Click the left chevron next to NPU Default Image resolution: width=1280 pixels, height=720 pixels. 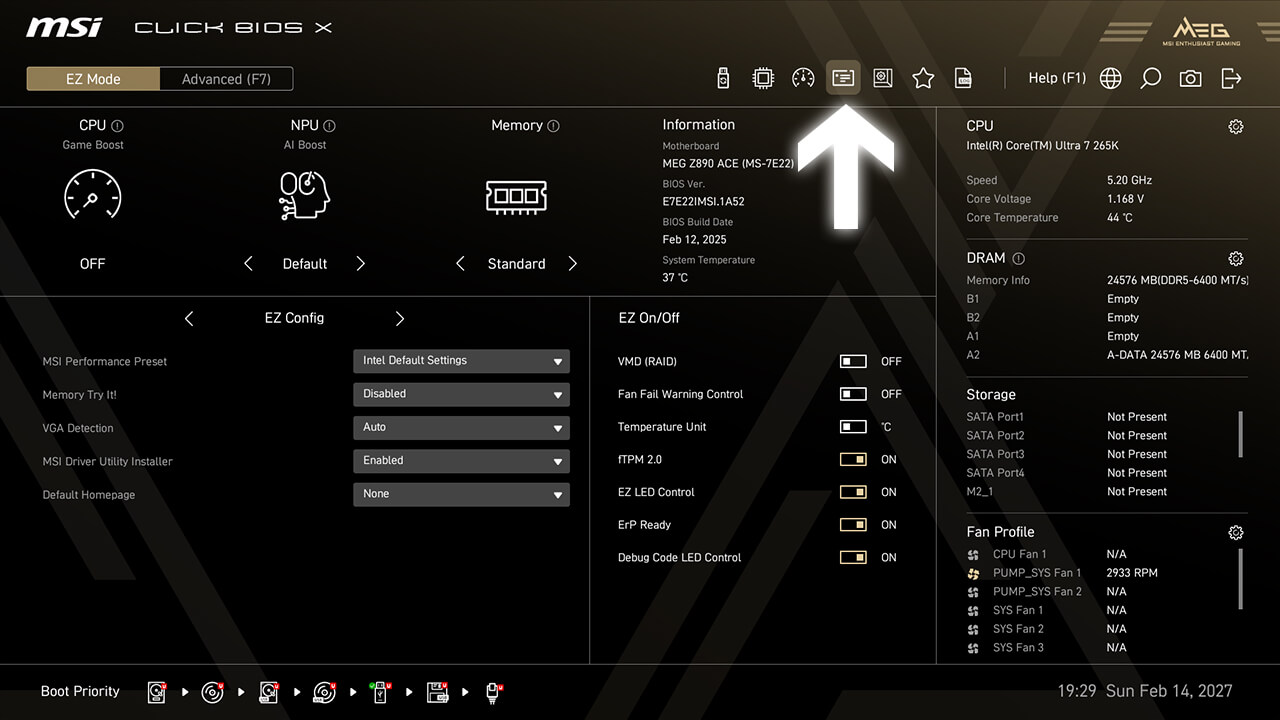[x=248, y=264]
